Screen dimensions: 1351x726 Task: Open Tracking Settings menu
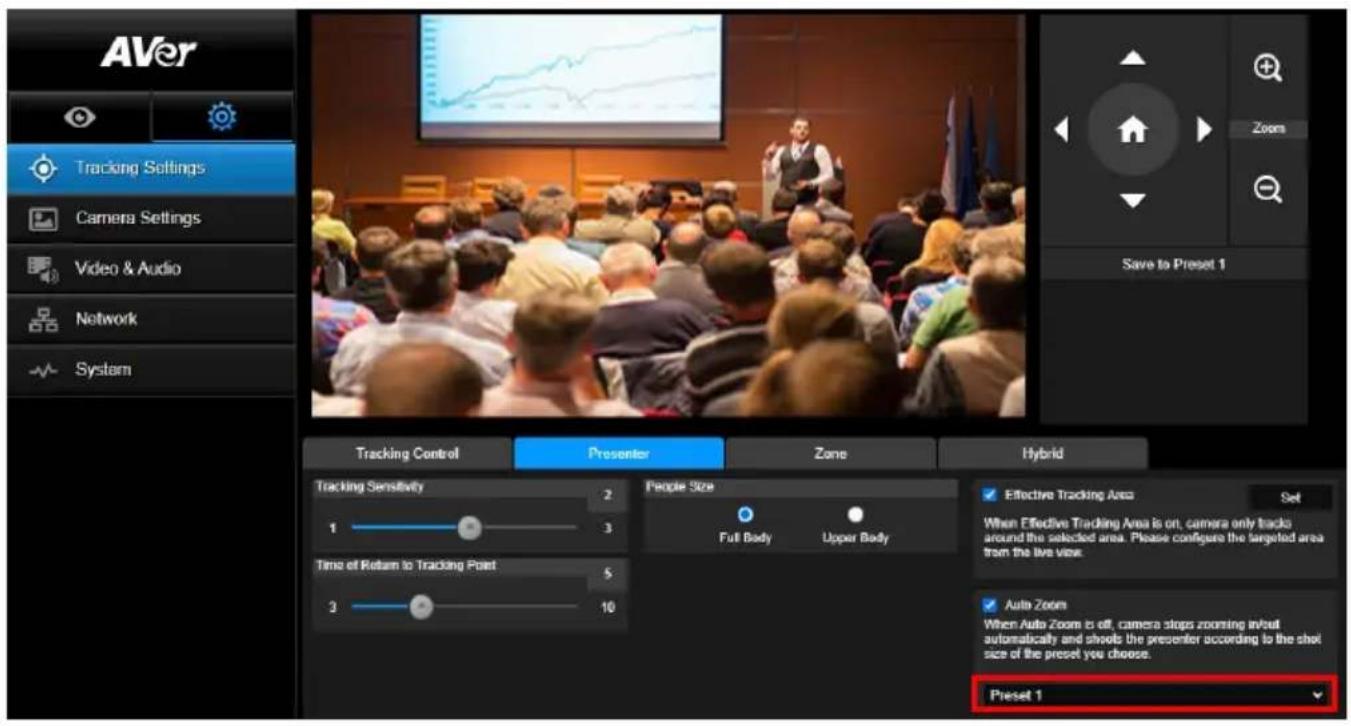(x=151, y=168)
